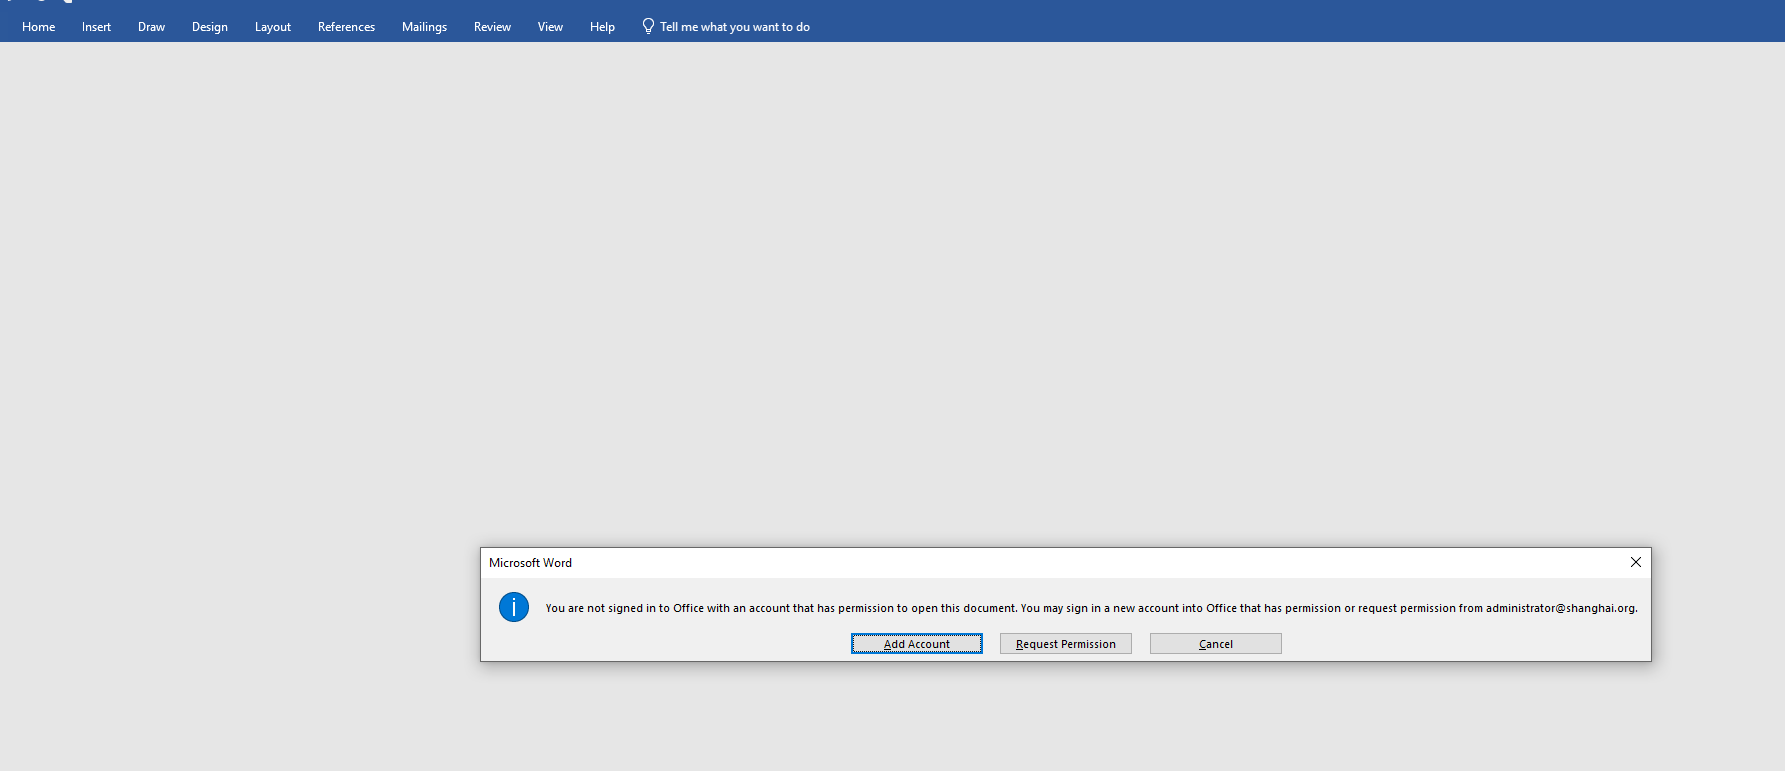
Task: Dismiss the dialog with the Cancel button
Action: [x=1216, y=644]
